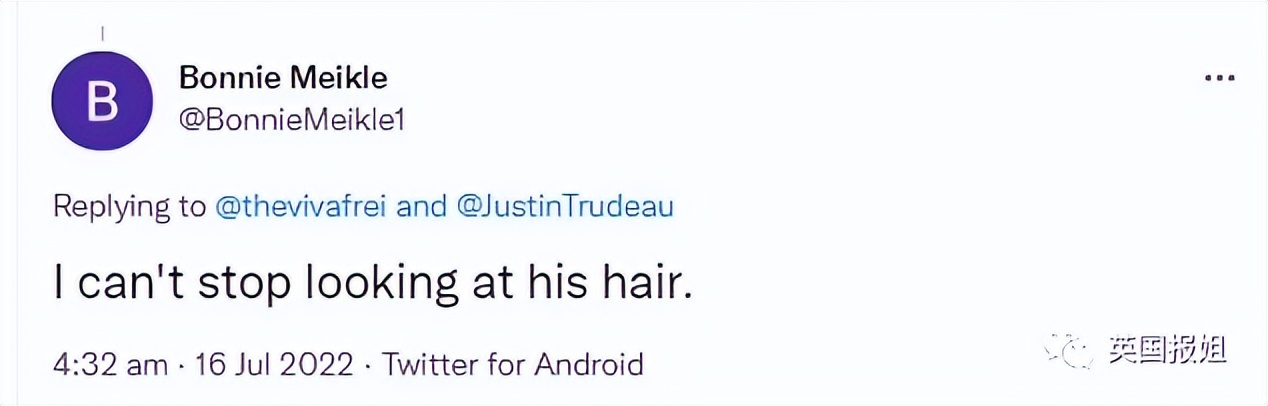The width and height of the screenshot is (1268, 406).
Task: Open Bonnie Meikle's profile from display name
Action: [x=282, y=77]
